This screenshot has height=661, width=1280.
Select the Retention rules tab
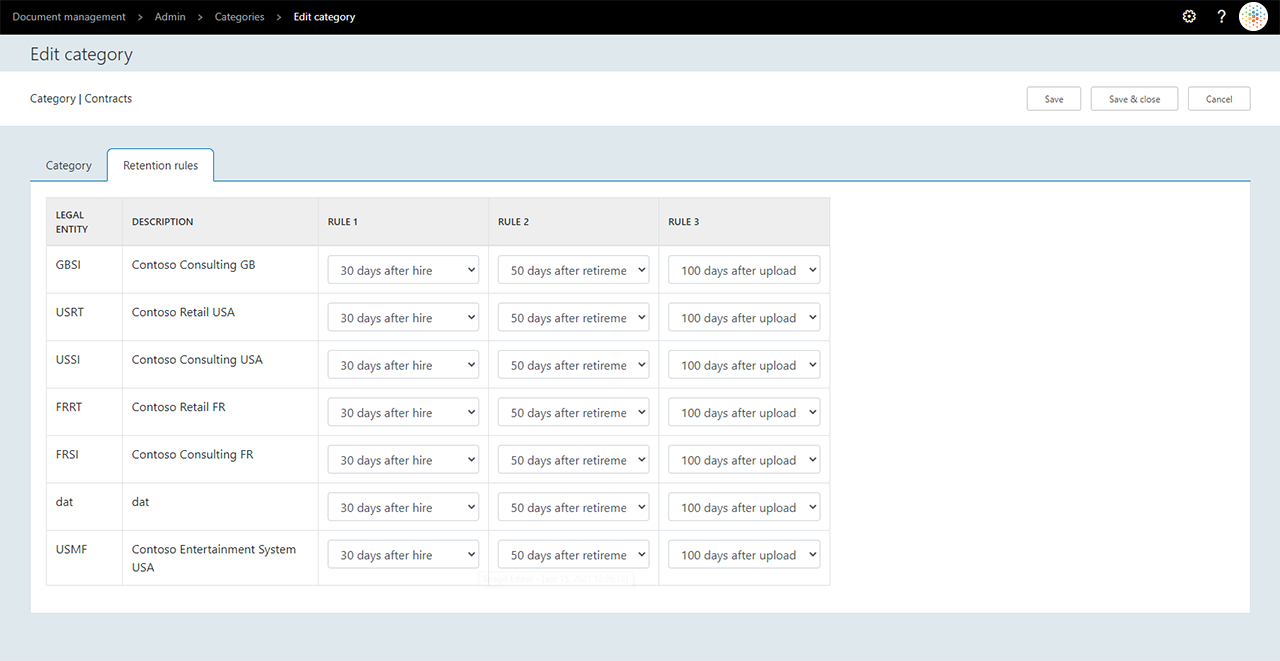pos(161,165)
